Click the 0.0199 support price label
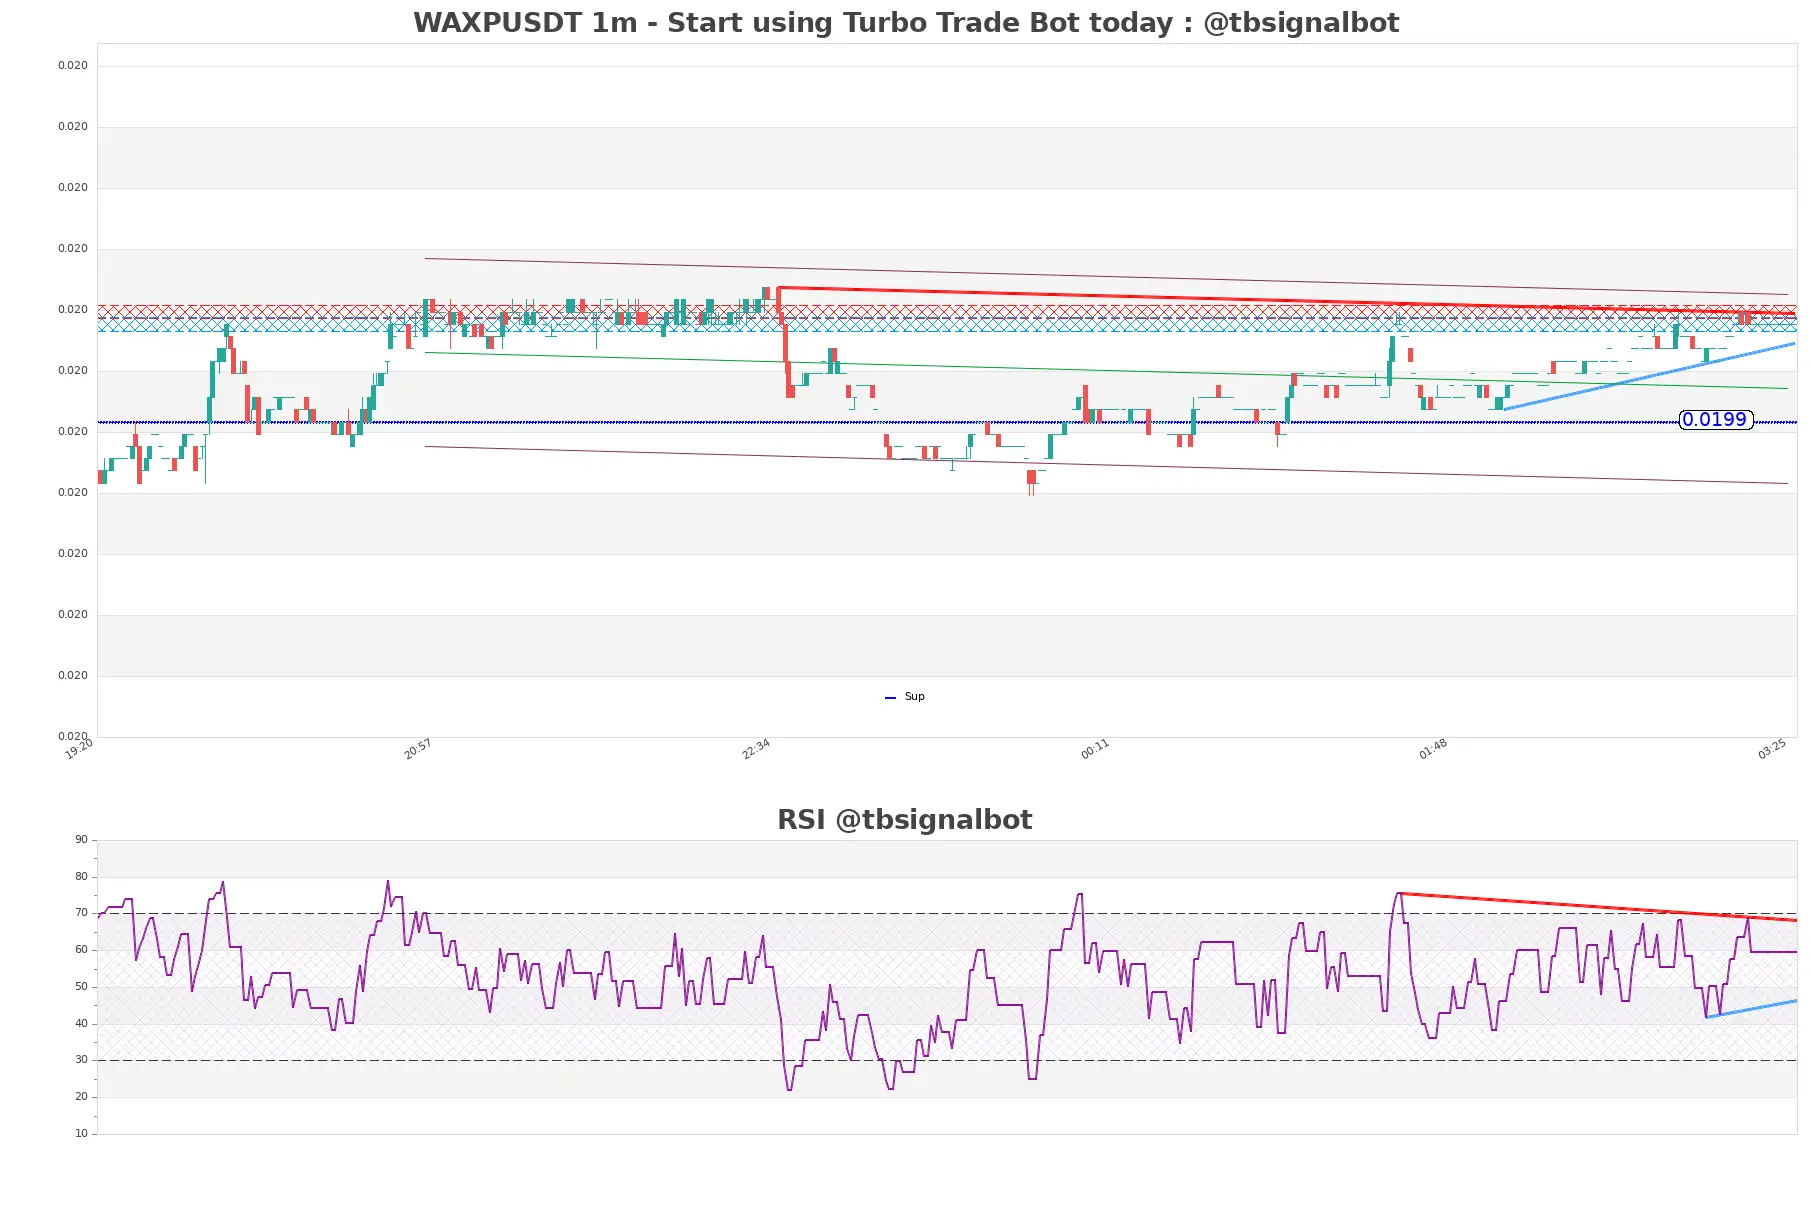Image resolution: width=1811 pixels, height=1208 pixels. (1715, 420)
